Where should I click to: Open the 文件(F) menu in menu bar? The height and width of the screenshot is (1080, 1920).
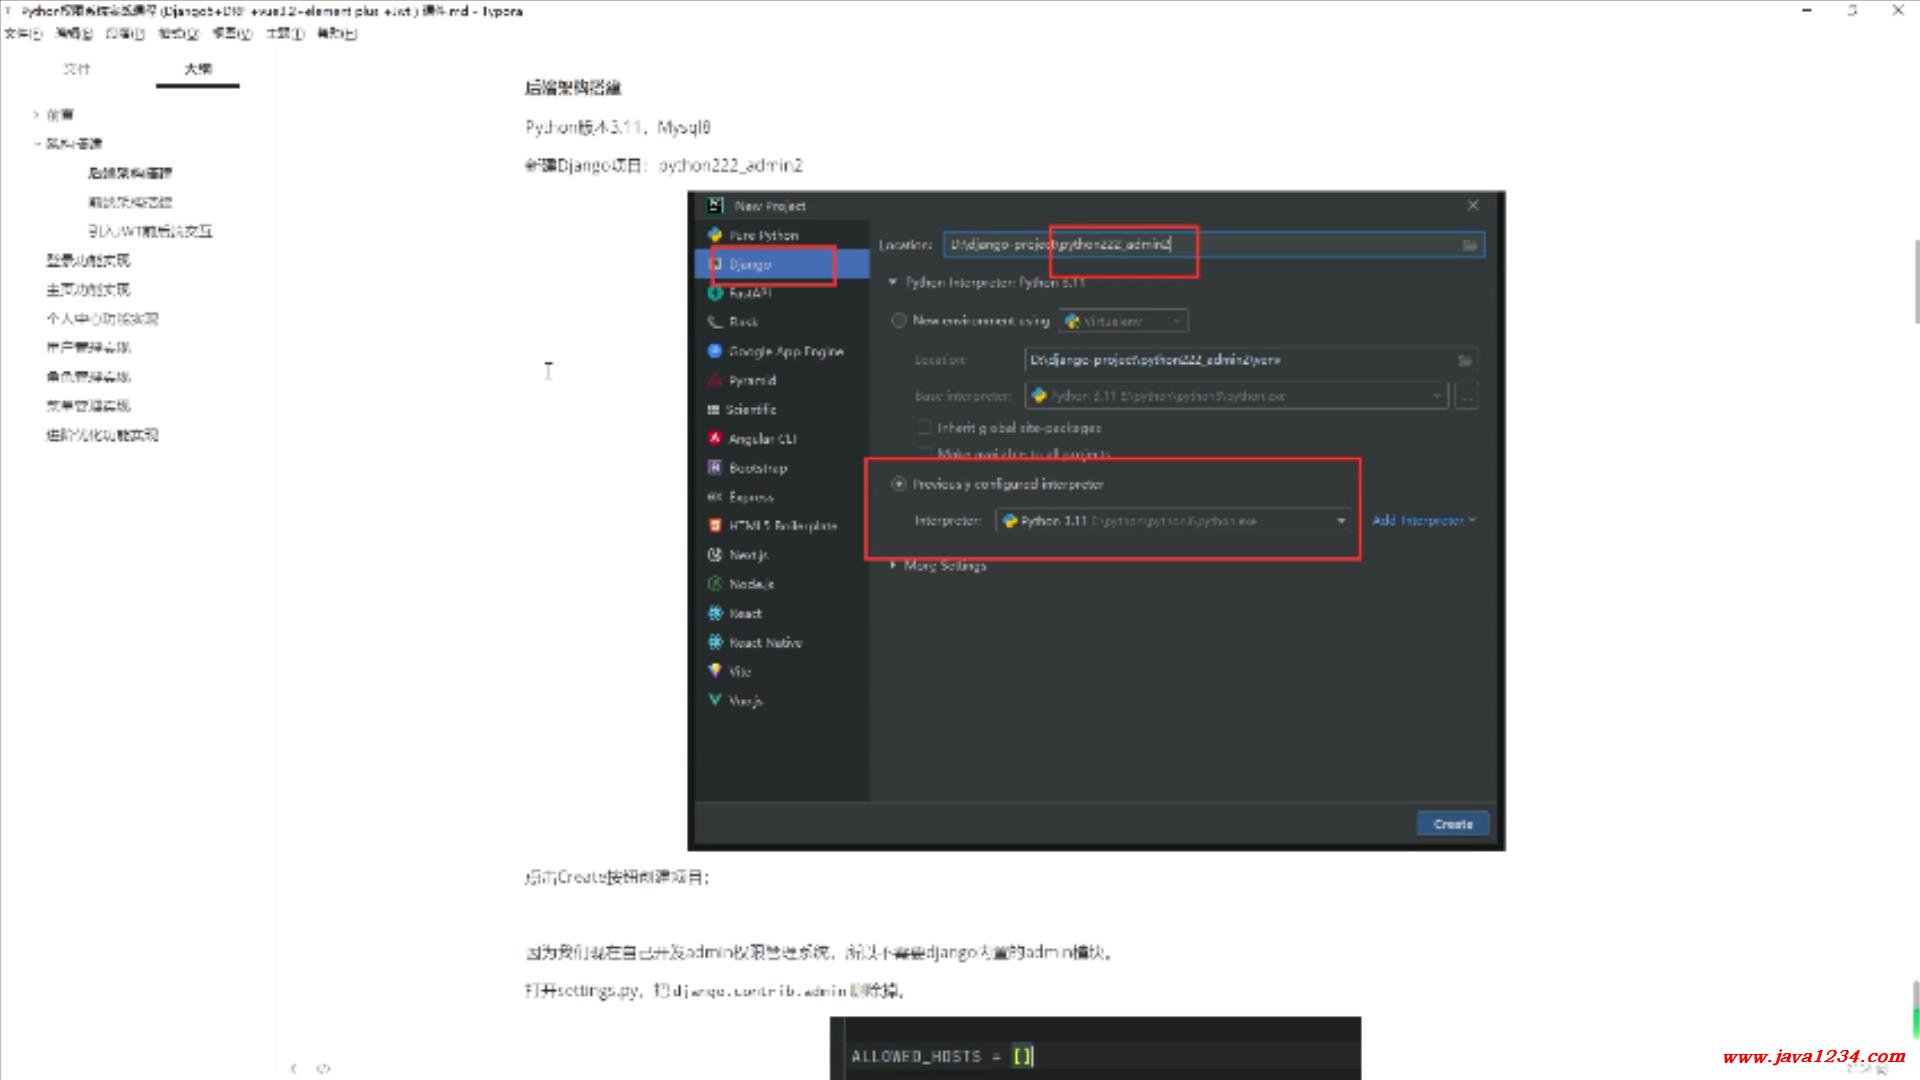tap(22, 34)
